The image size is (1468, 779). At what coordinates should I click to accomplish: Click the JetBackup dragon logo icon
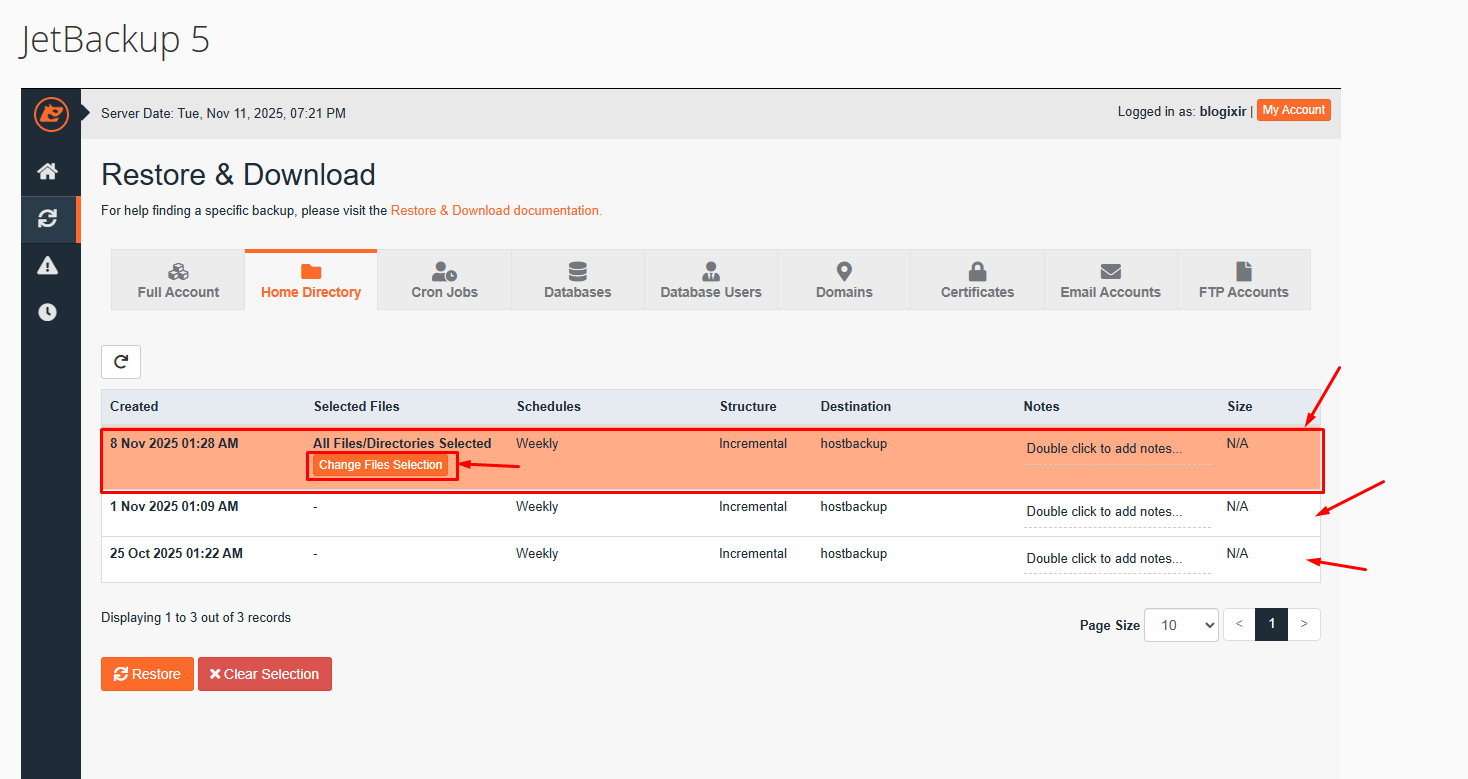pos(50,114)
